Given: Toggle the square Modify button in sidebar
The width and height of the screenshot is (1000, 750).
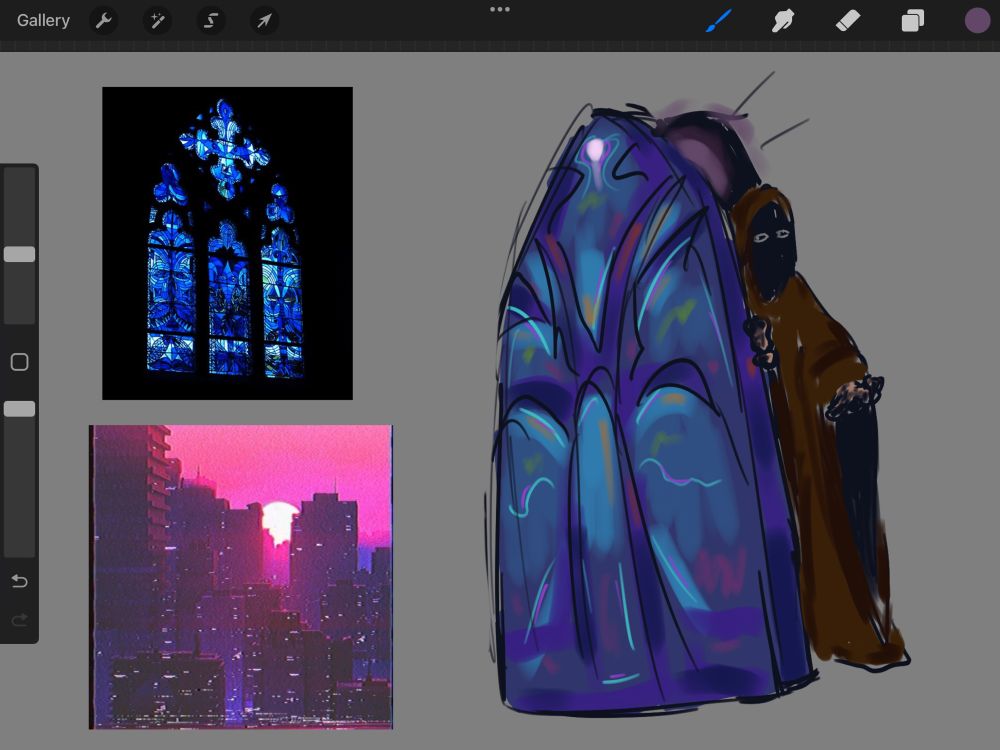Looking at the screenshot, I should point(19,362).
